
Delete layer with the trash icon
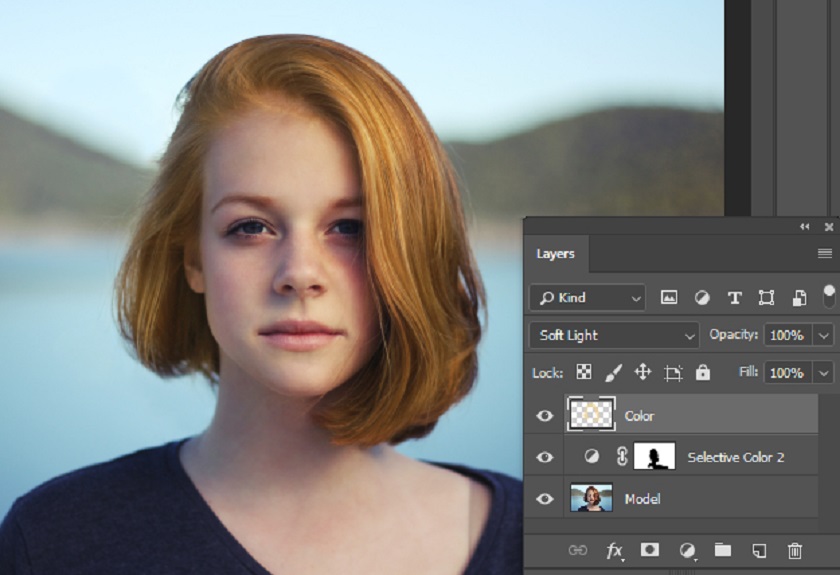795,550
